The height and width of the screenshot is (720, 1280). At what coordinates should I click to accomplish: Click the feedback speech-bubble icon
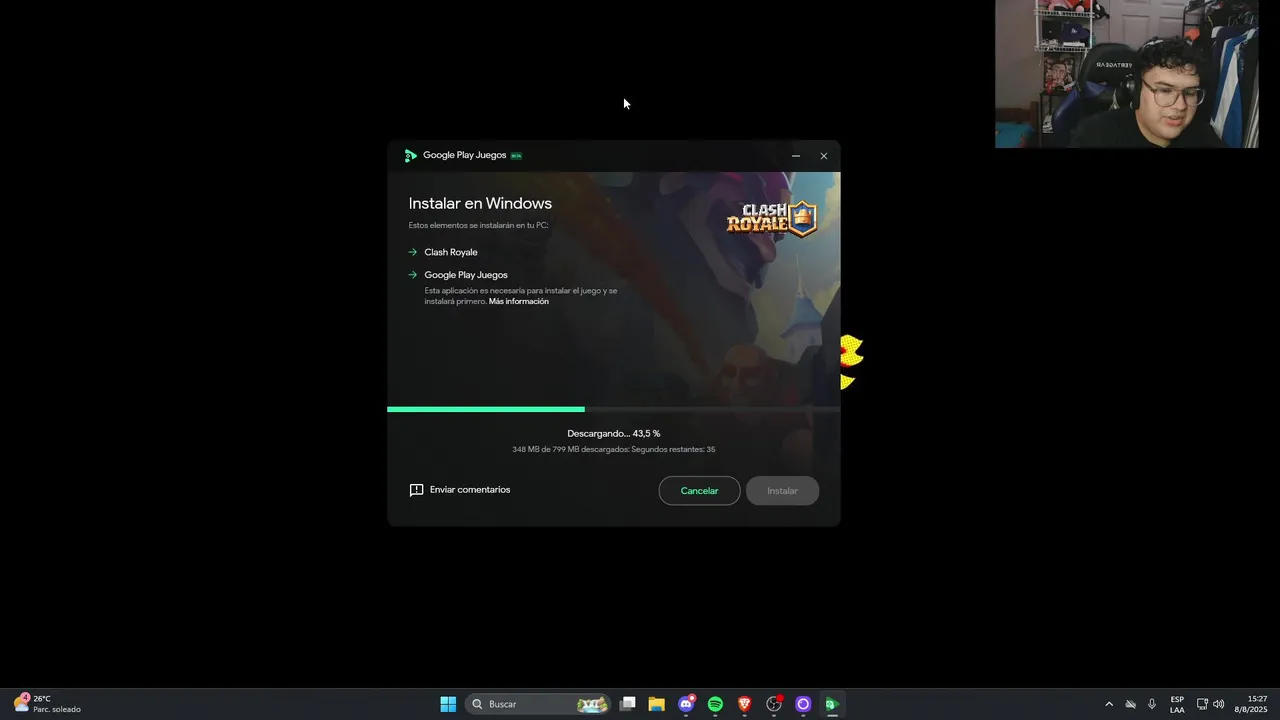pyautogui.click(x=416, y=490)
